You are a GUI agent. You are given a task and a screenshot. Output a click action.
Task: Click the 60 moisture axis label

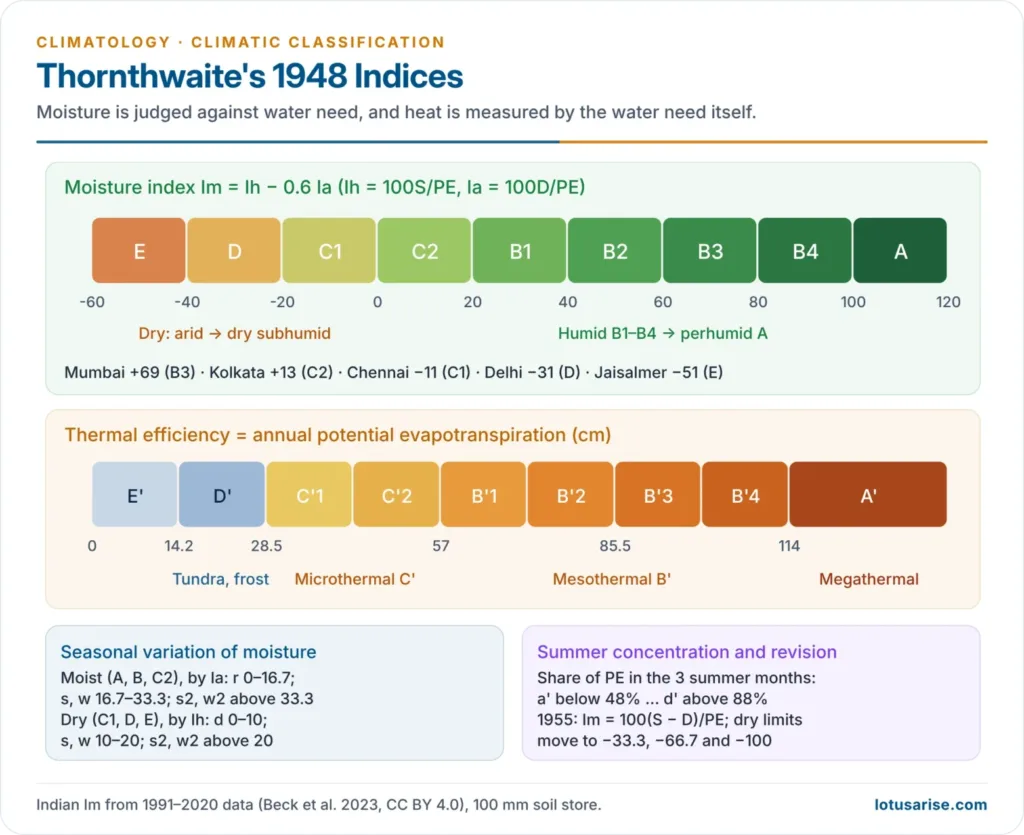point(663,302)
